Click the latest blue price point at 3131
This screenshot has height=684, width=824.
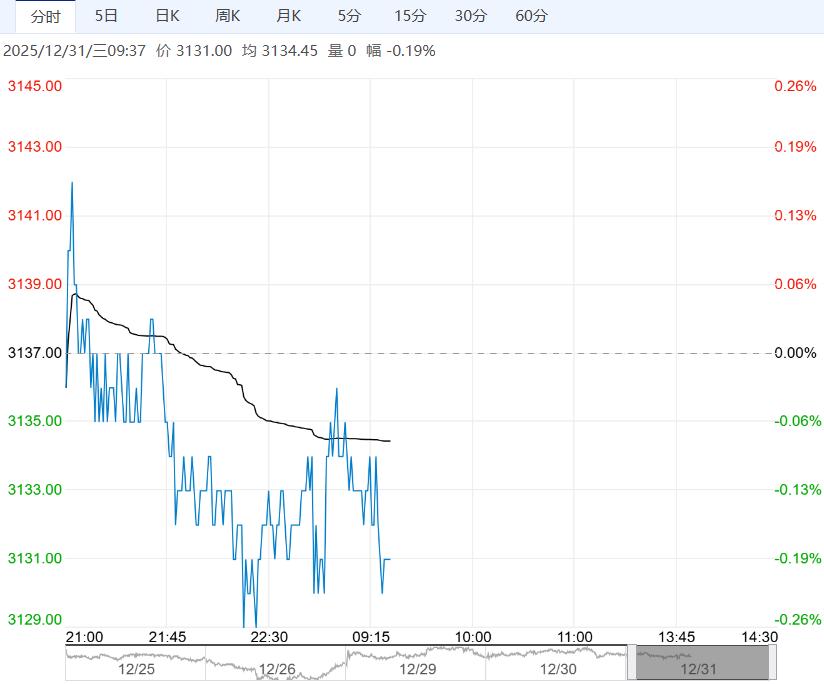point(388,559)
